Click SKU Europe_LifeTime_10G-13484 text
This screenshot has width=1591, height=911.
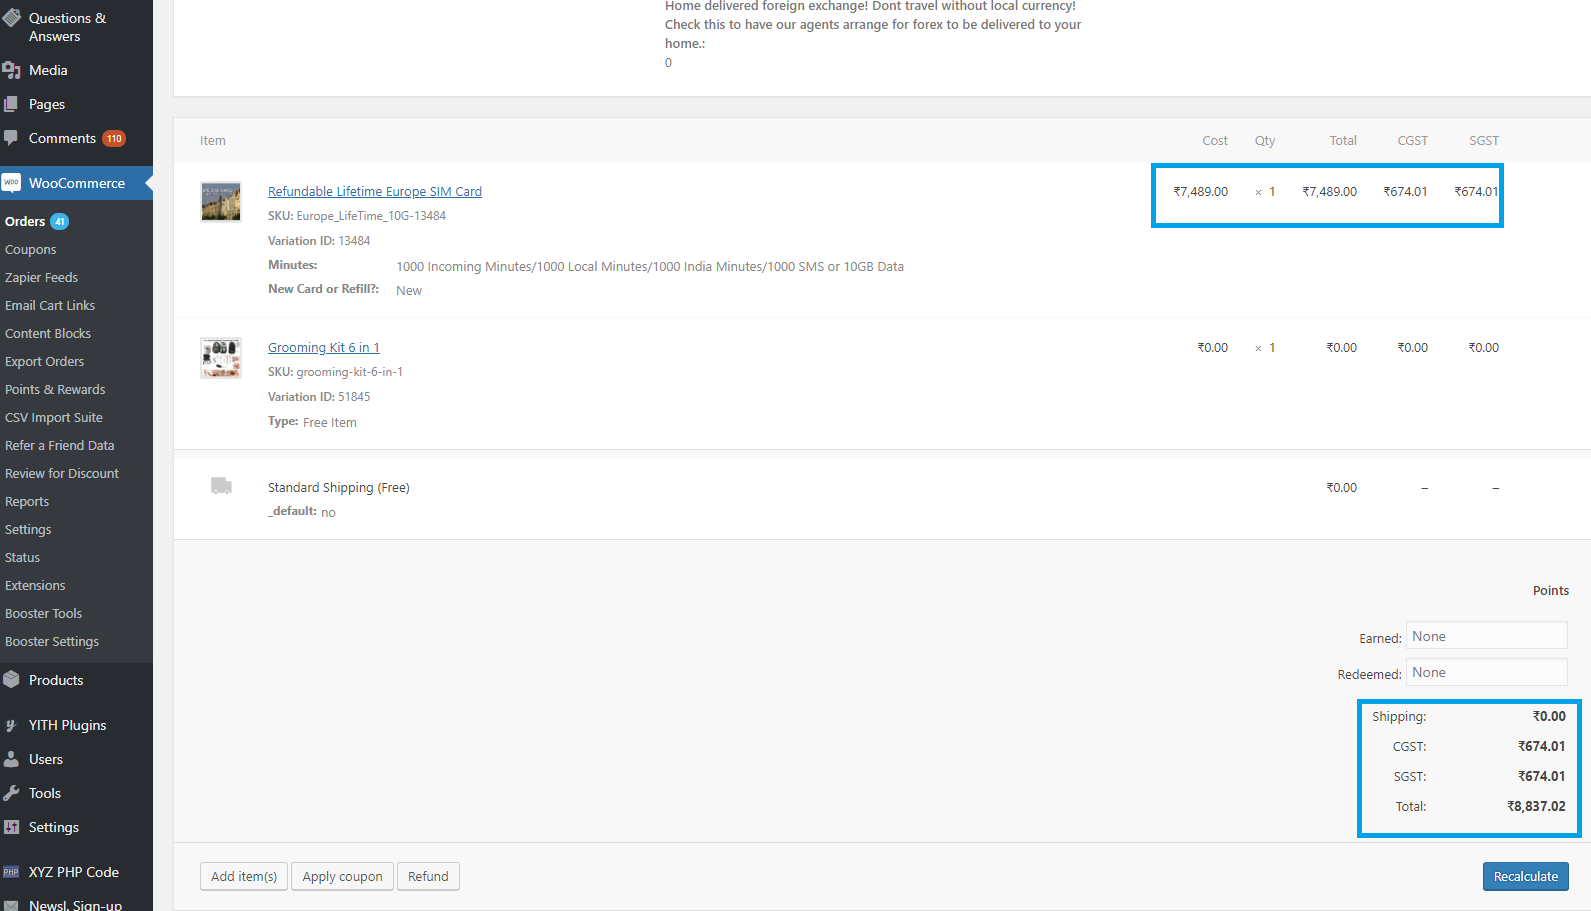(357, 216)
